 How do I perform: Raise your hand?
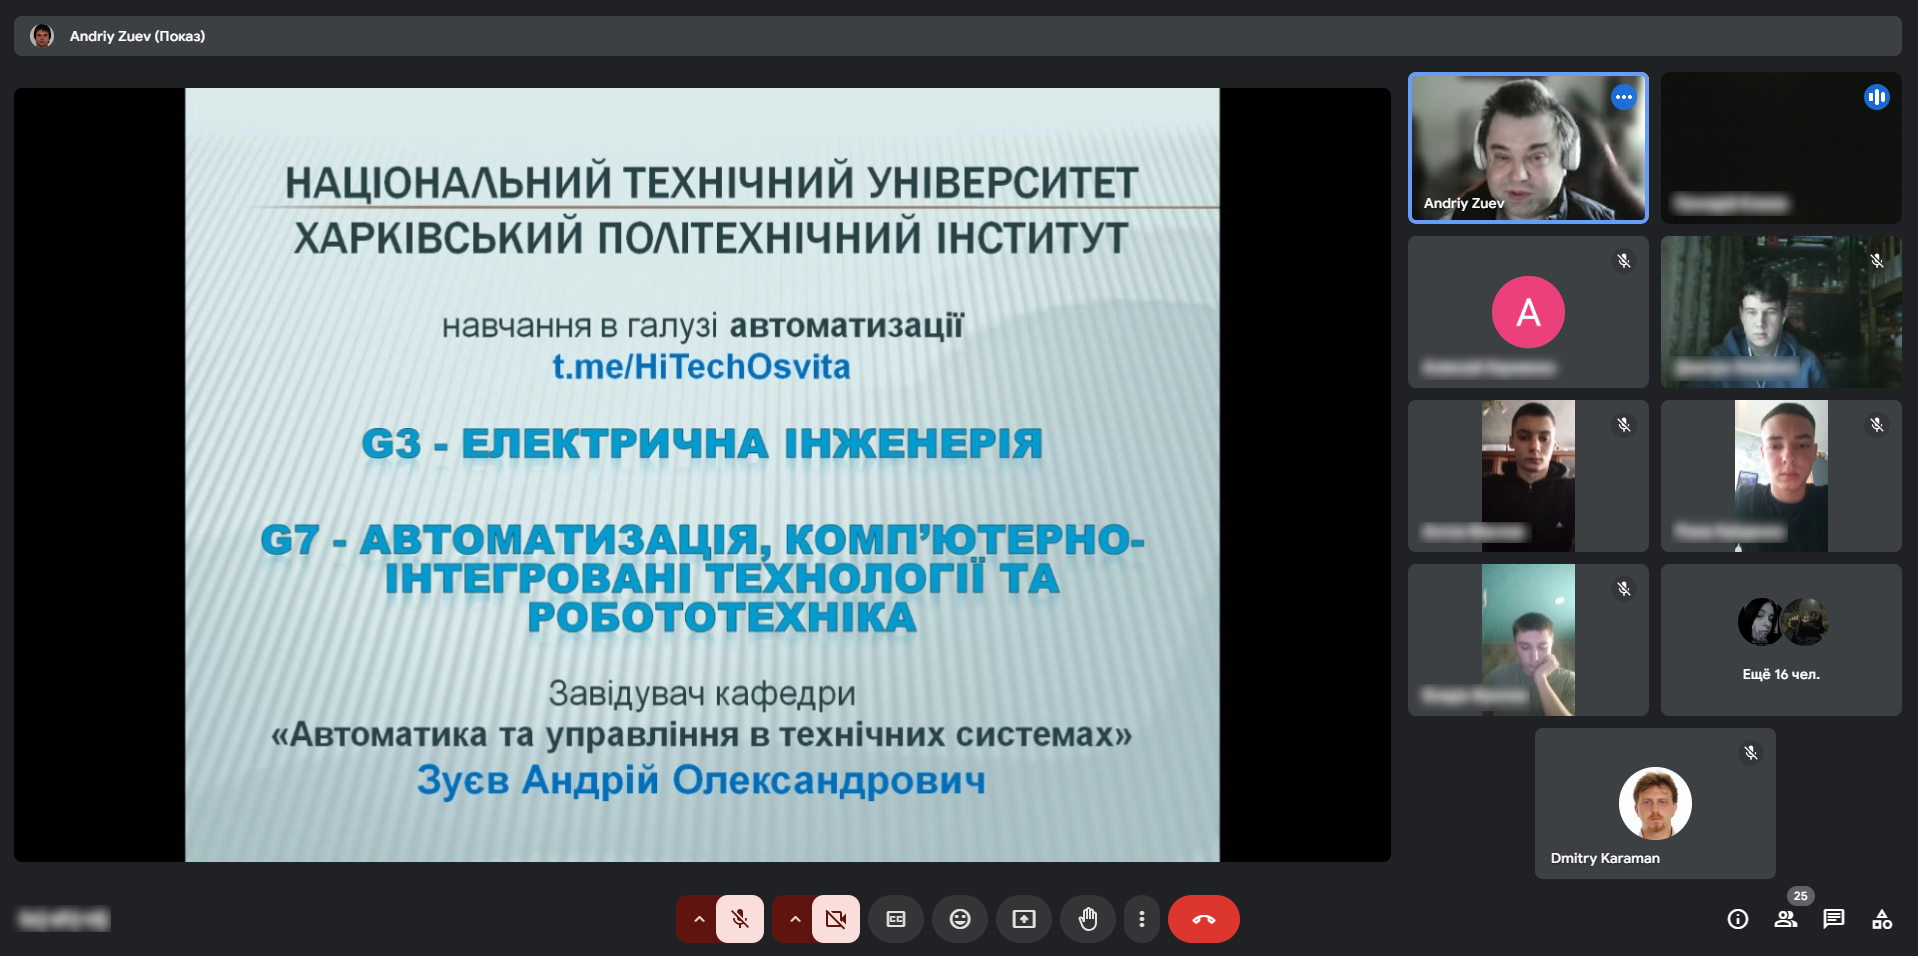(1088, 919)
